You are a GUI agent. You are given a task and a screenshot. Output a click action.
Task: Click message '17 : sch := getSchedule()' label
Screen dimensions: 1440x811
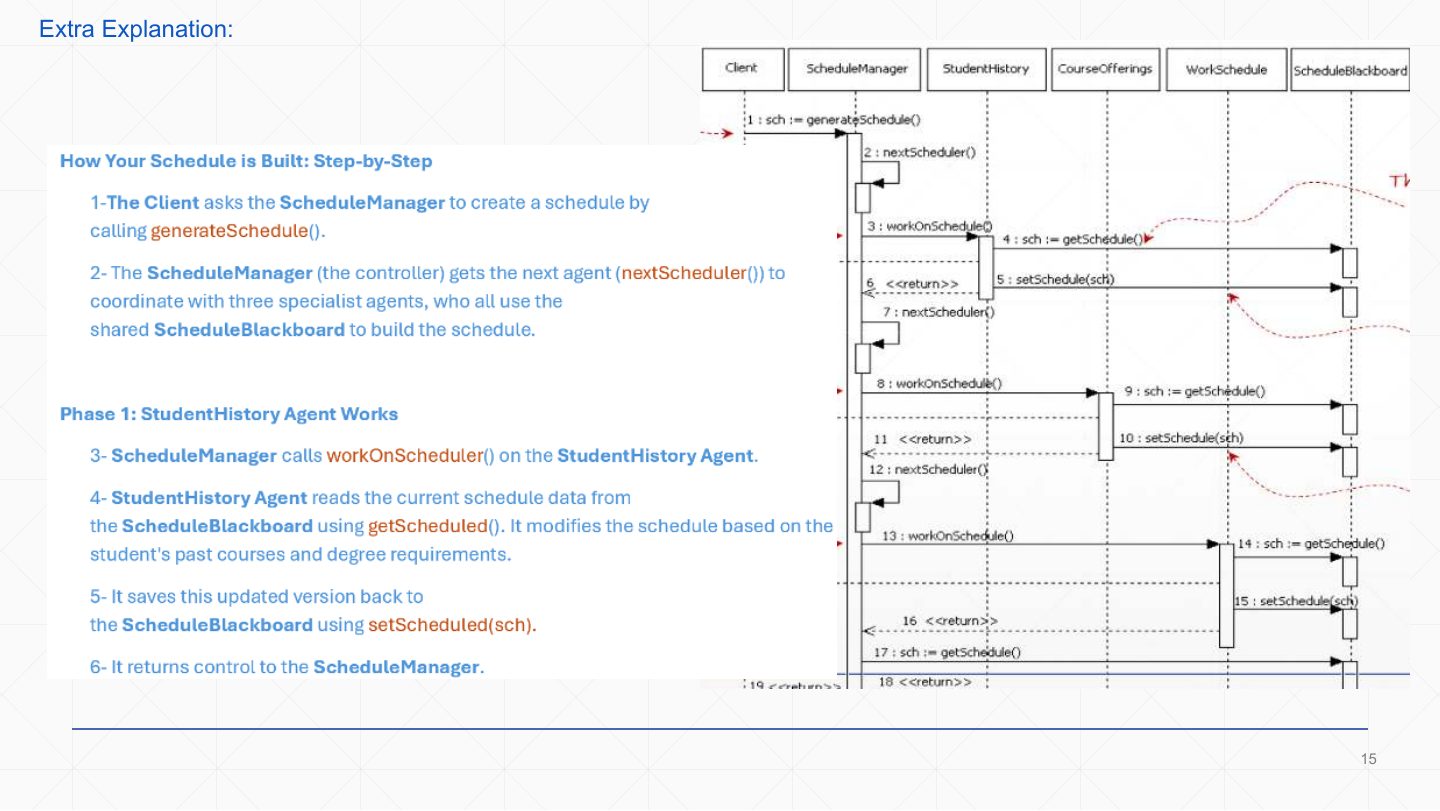947,653
